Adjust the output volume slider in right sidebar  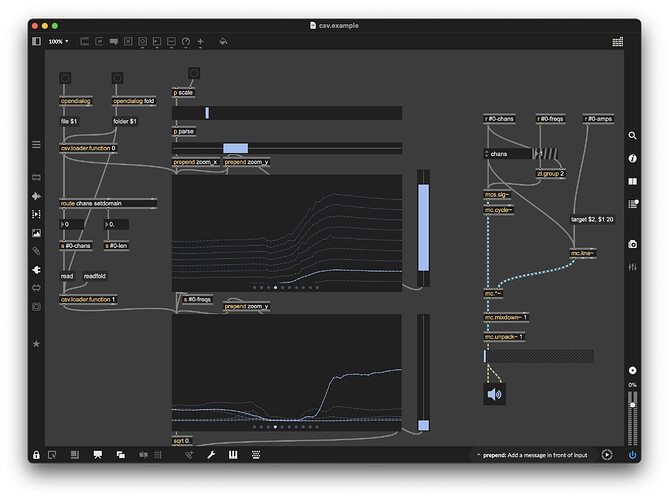pyautogui.click(x=633, y=417)
